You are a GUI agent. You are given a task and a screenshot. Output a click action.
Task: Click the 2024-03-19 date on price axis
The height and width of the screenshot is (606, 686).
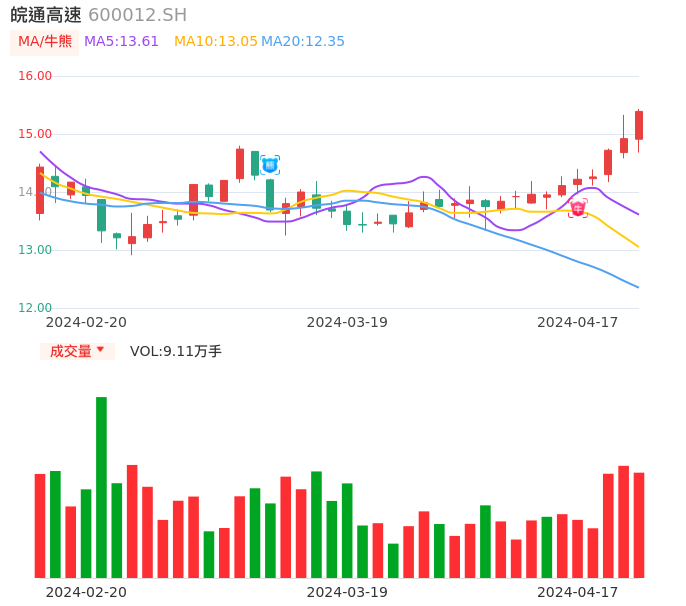pos(347,322)
